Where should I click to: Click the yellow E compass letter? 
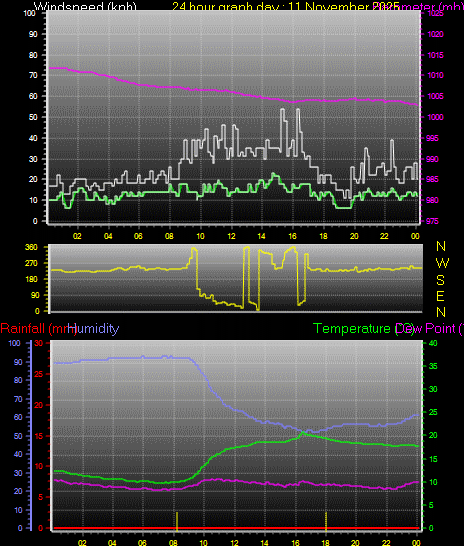tap(440, 296)
